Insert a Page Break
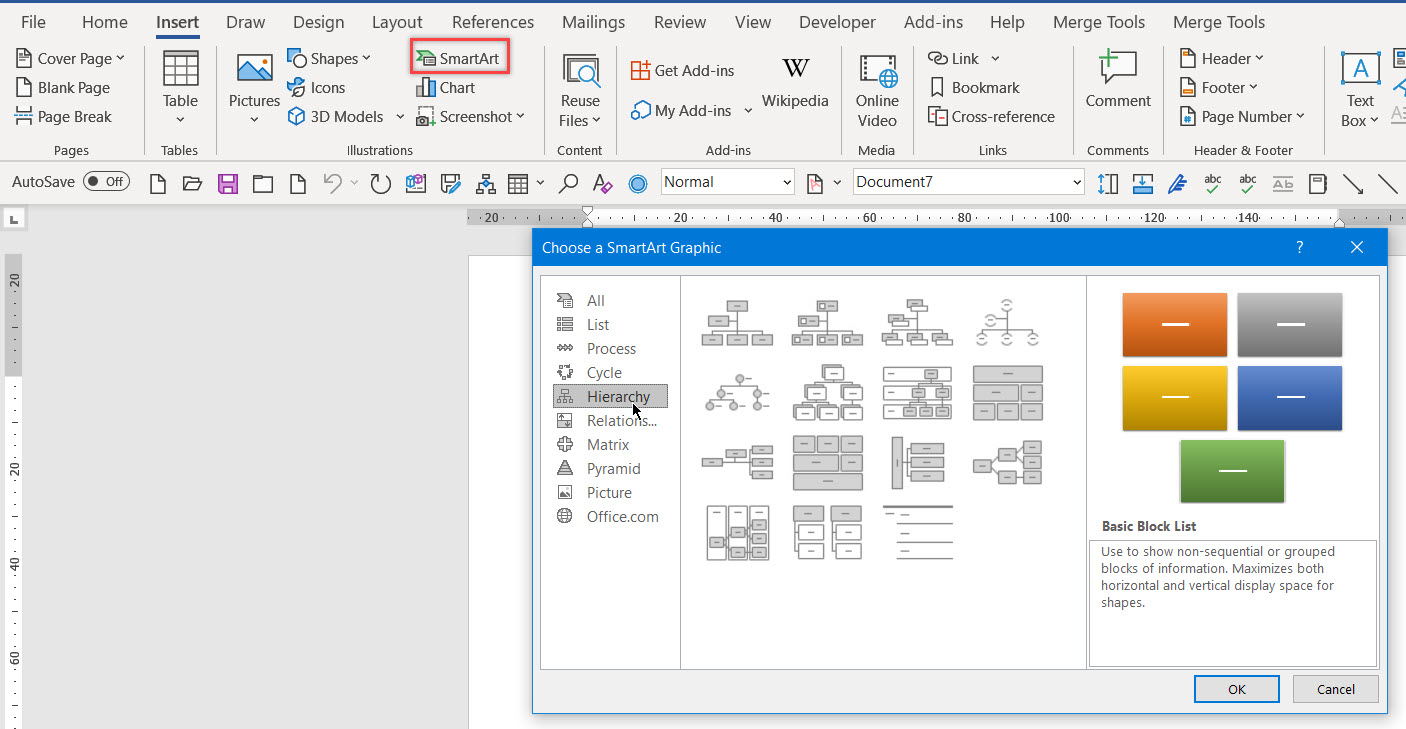Viewport: 1406px width, 729px height. (63, 117)
